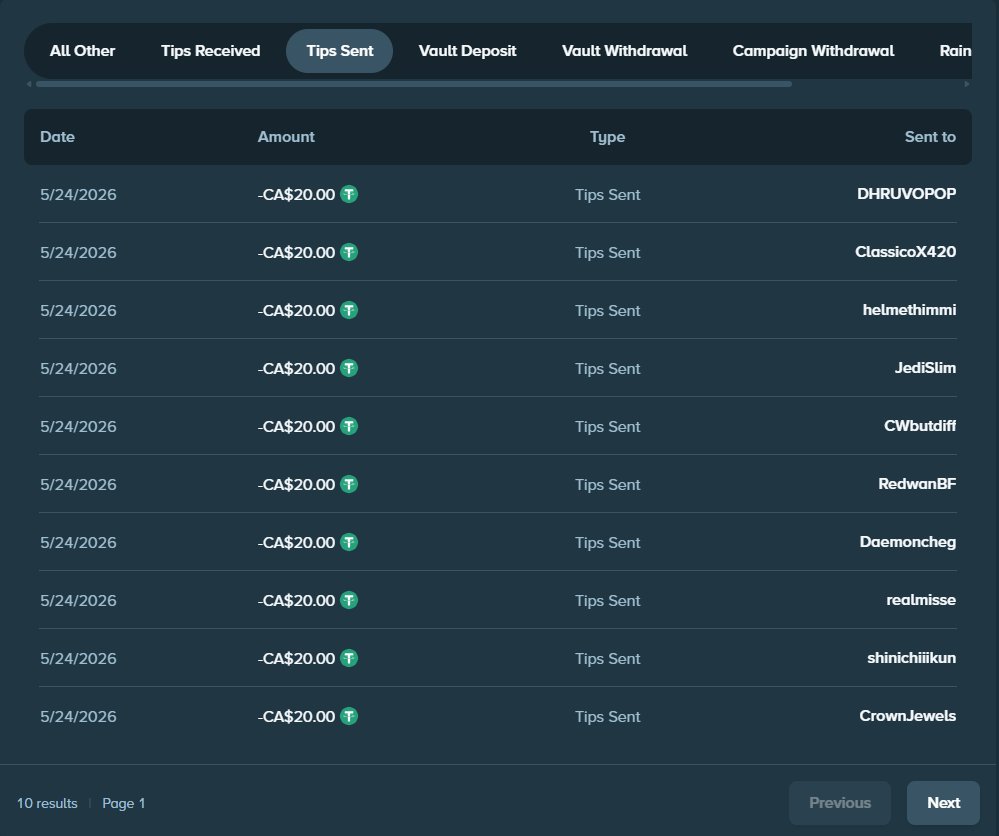
Task: Click the scrollbar right arrow
Action: click(967, 84)
